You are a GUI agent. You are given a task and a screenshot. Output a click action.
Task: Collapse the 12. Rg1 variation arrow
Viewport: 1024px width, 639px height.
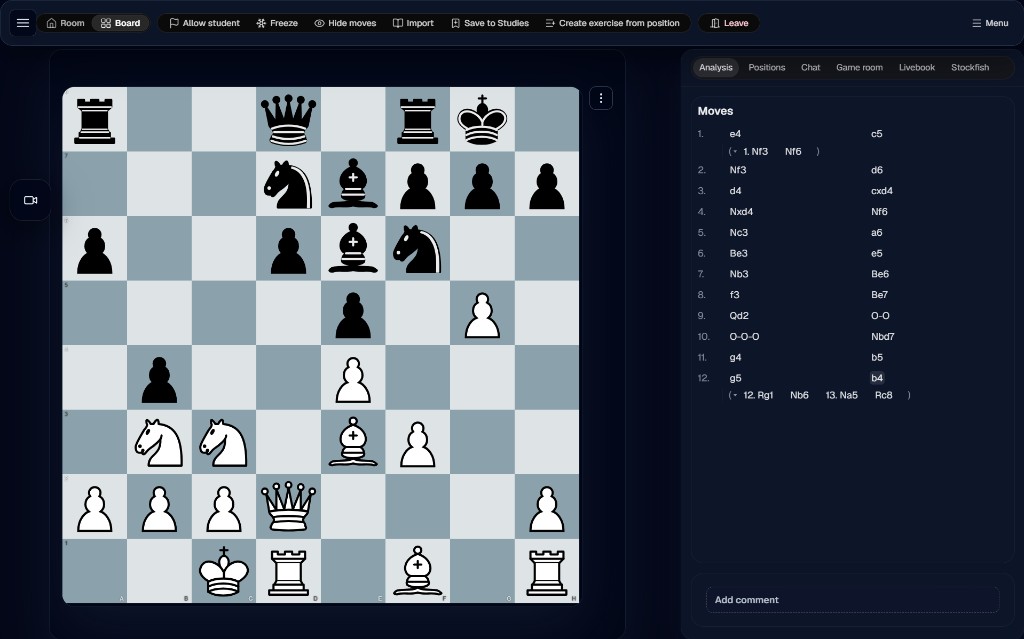pos(735,395)
